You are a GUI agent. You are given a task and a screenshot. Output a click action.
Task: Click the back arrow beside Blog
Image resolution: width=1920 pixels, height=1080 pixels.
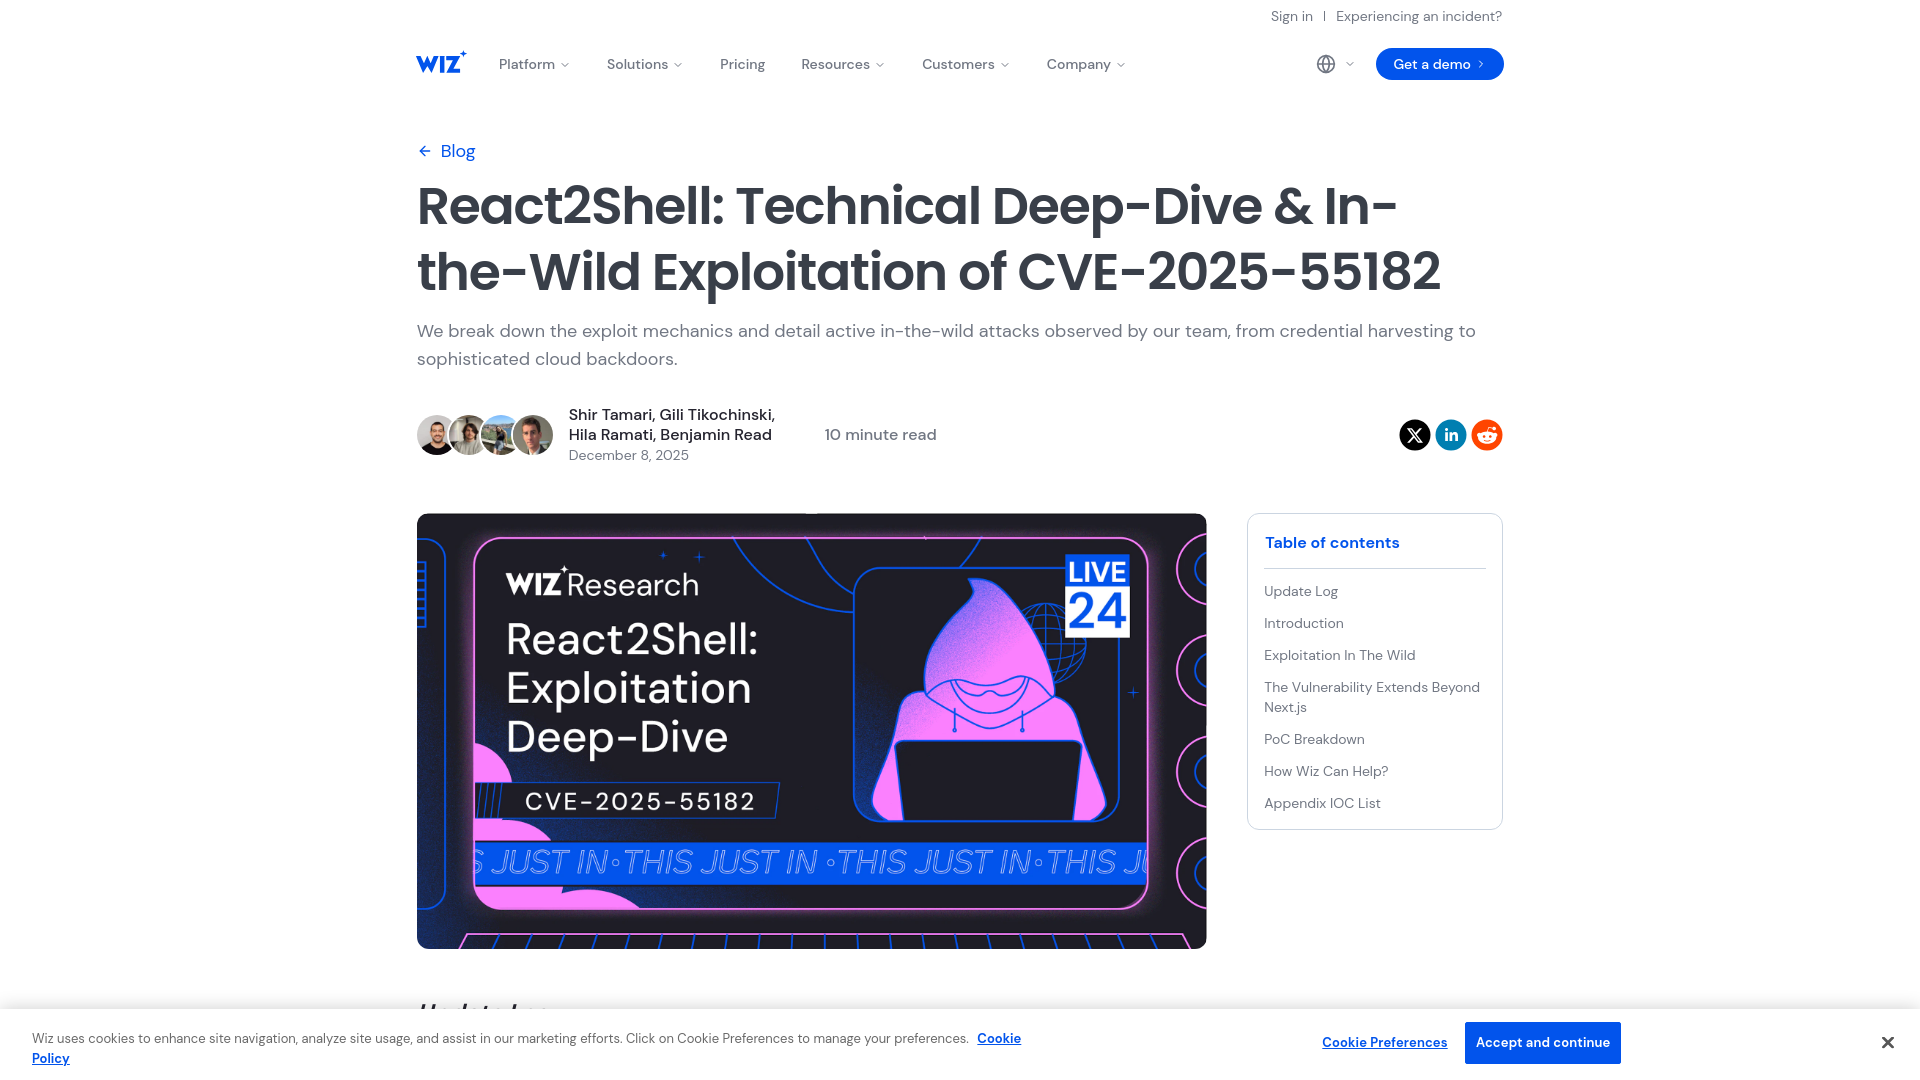[x=424, y=150]
